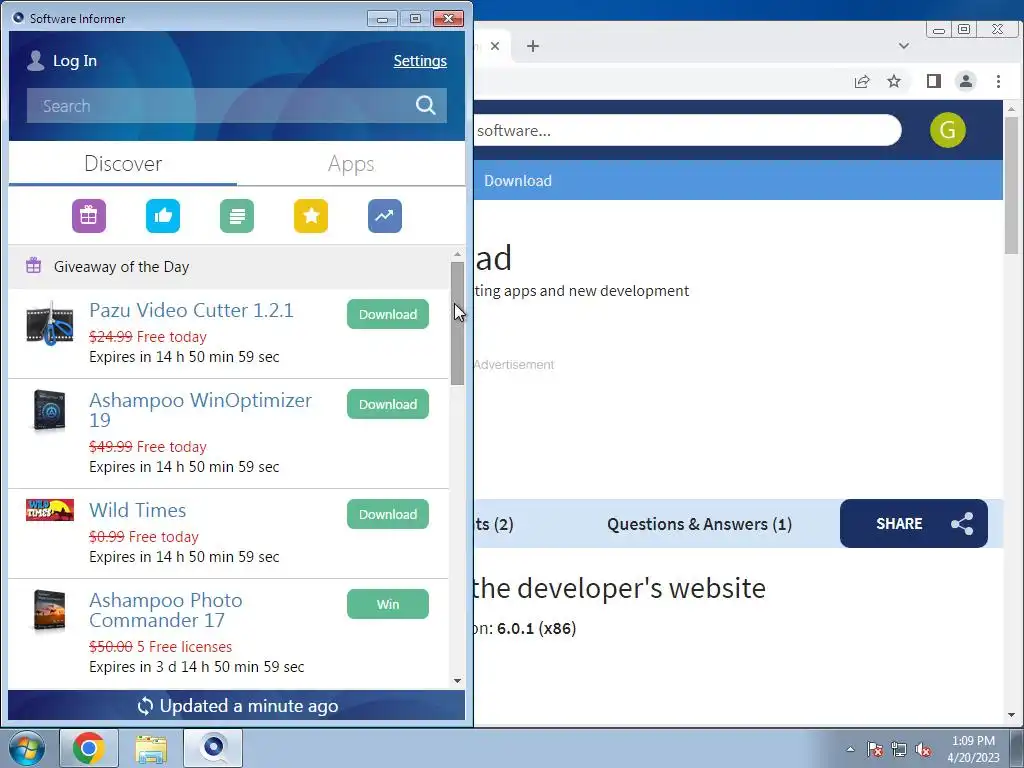Screen dimensions: 1024x768
Task: Open Windows Explorer from taskbar
Action: click(151, 748)
